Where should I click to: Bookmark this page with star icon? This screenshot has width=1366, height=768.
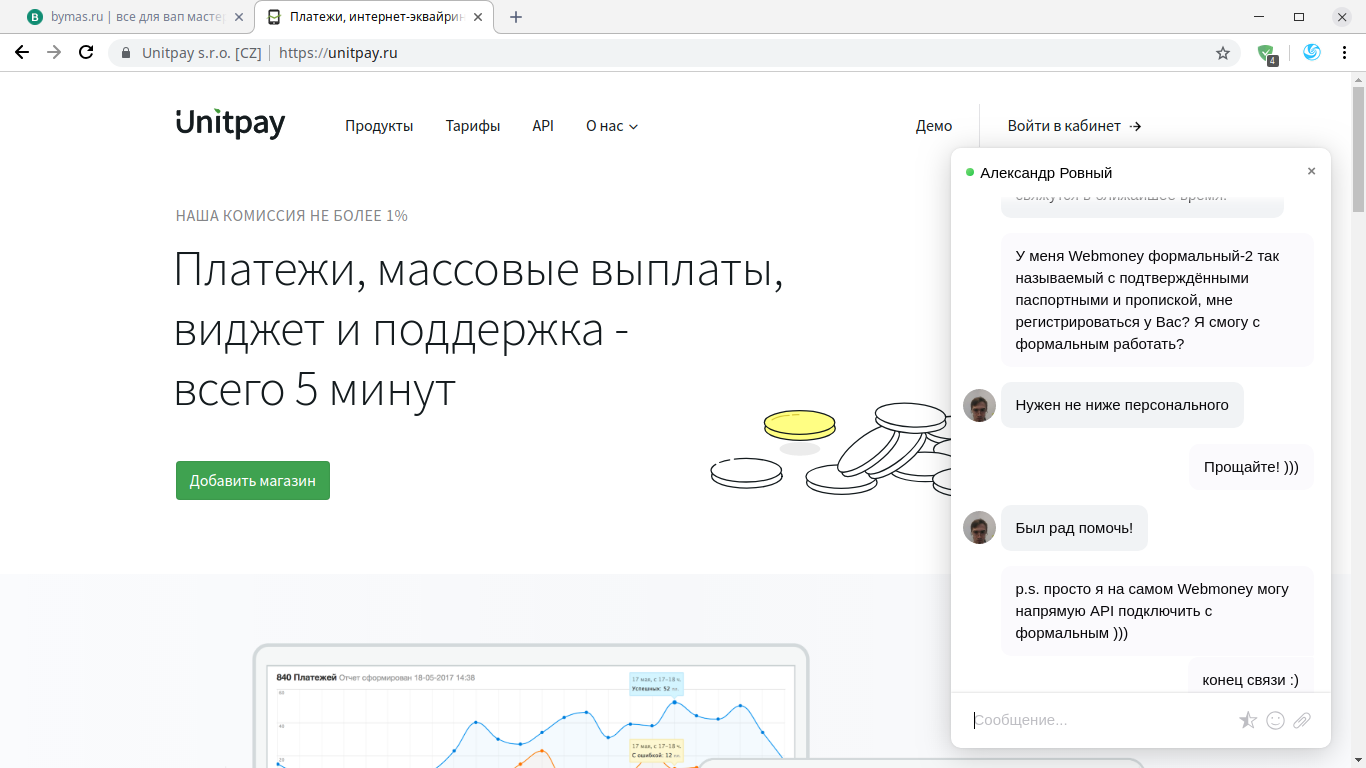(1222, 53)
